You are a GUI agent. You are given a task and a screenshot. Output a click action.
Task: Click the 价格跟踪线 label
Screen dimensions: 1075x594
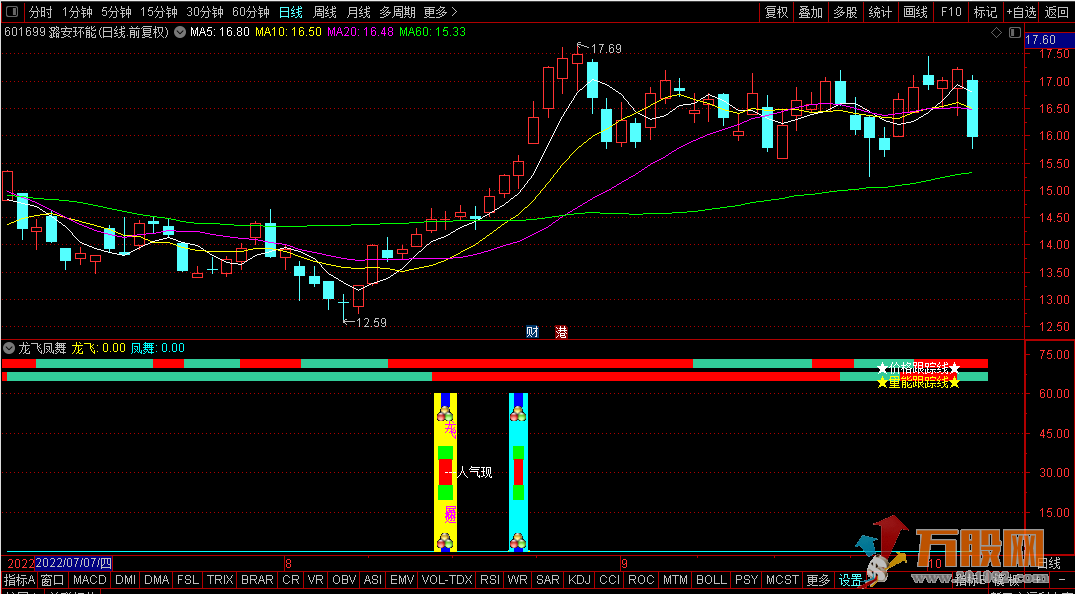click(x=919, y=368)
